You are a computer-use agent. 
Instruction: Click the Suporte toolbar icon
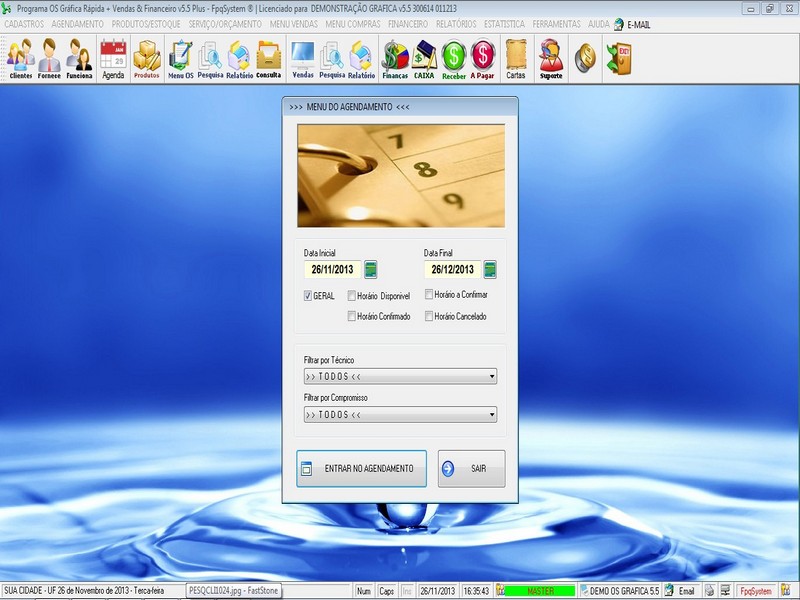[x=553, y=58]
